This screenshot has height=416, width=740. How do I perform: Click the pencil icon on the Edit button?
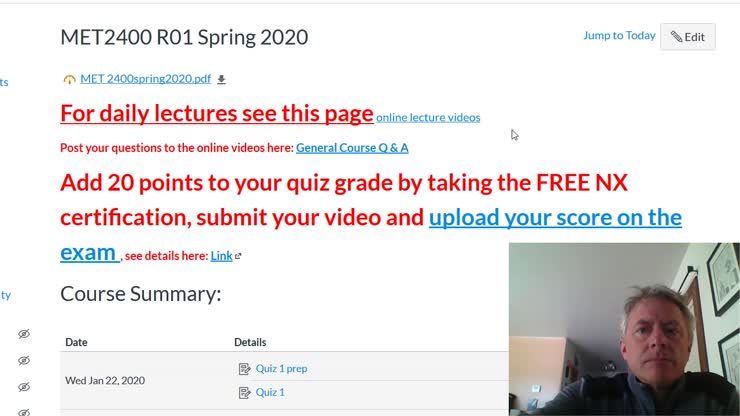[676, 37]
